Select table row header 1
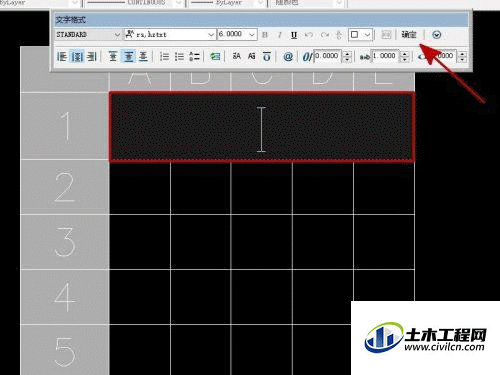This screenshot has height=375, width=500. [65, 126]
